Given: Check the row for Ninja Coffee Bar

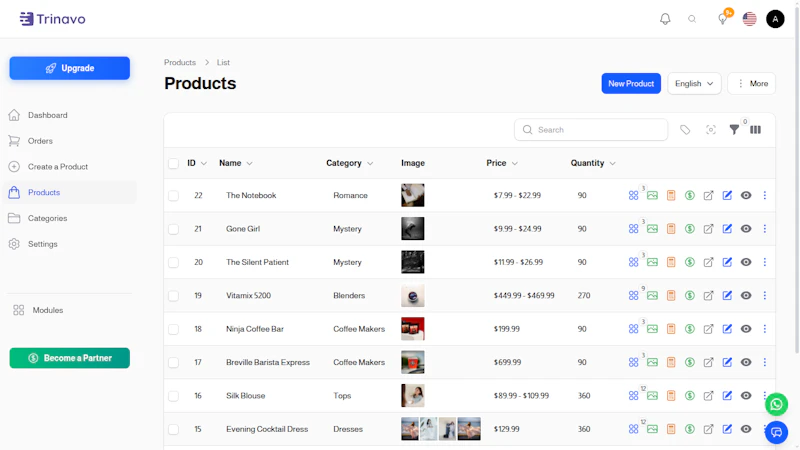Looking at the screenshot, I should [173, 329].
